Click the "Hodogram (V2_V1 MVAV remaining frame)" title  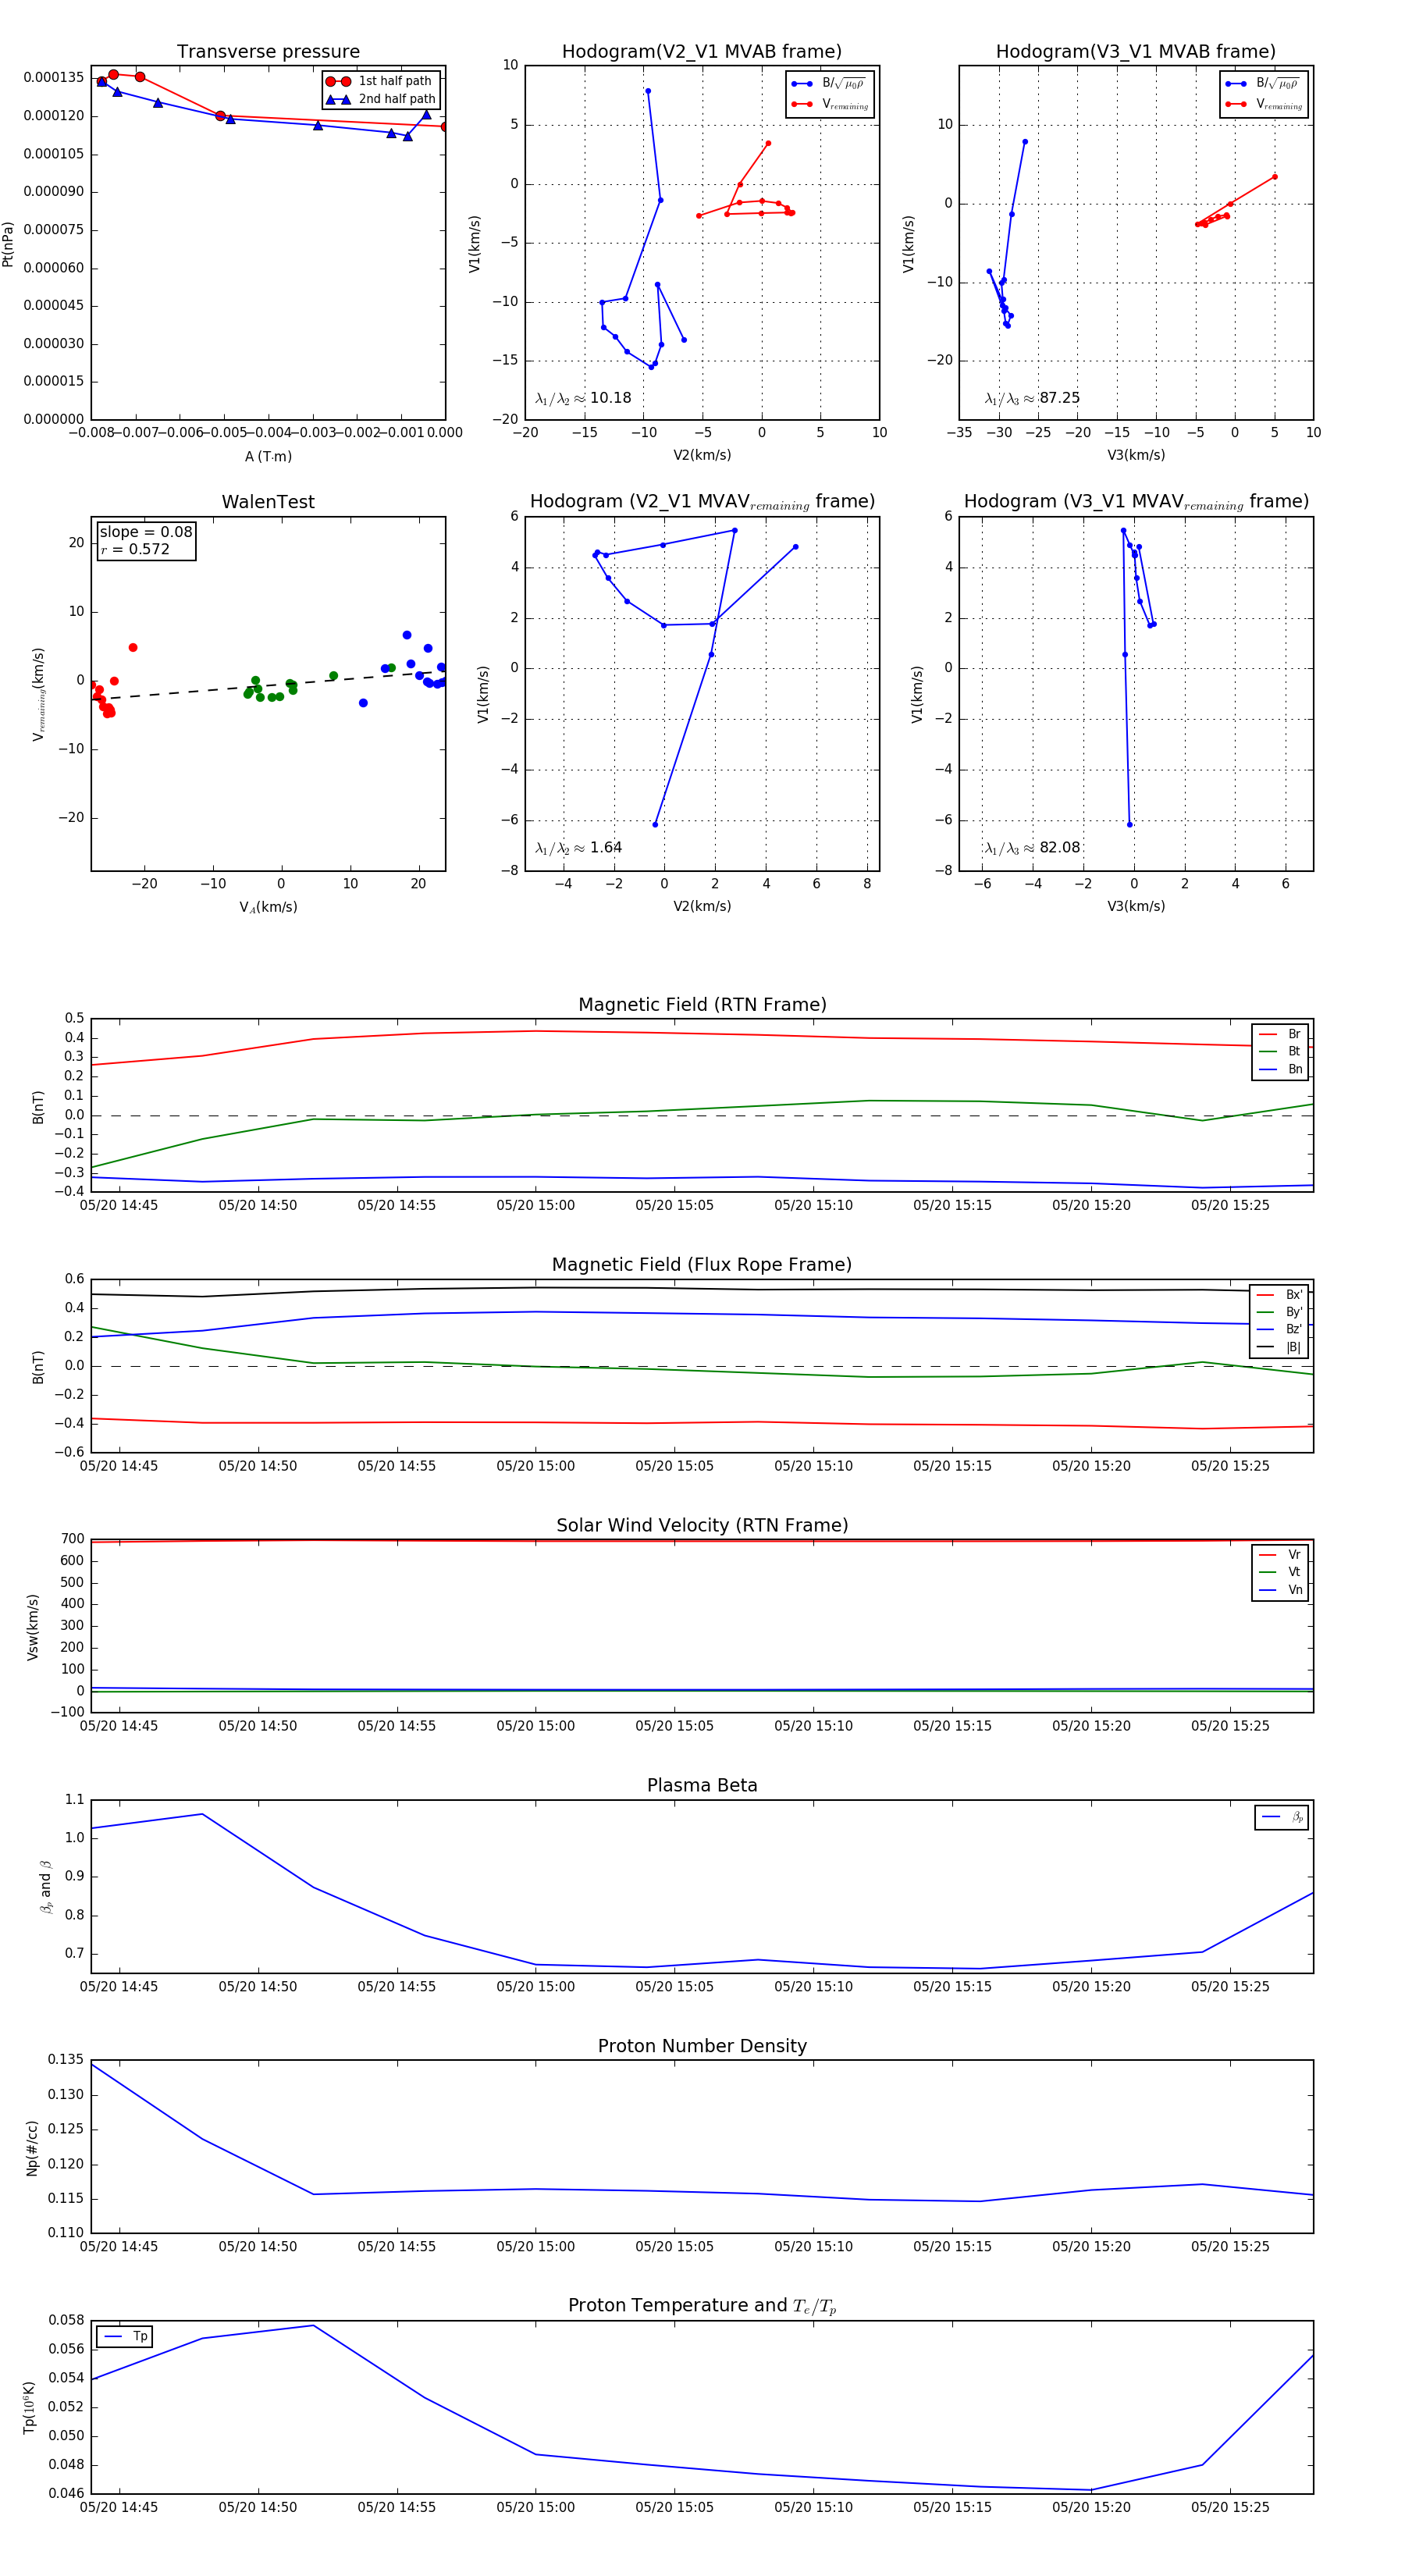[702, 502]
